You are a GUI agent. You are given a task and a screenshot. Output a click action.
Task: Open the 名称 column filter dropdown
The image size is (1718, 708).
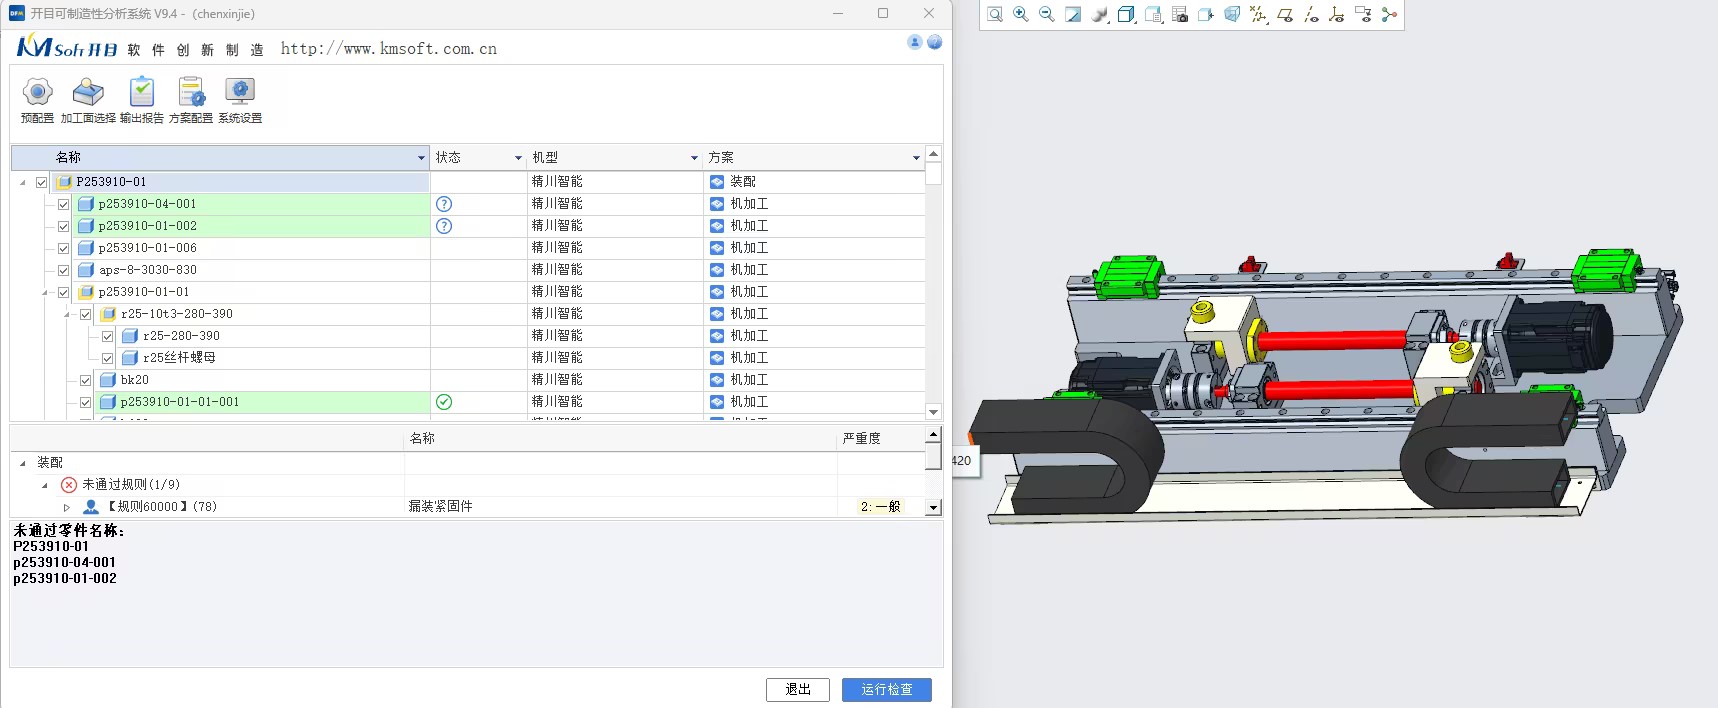point(421,158)
